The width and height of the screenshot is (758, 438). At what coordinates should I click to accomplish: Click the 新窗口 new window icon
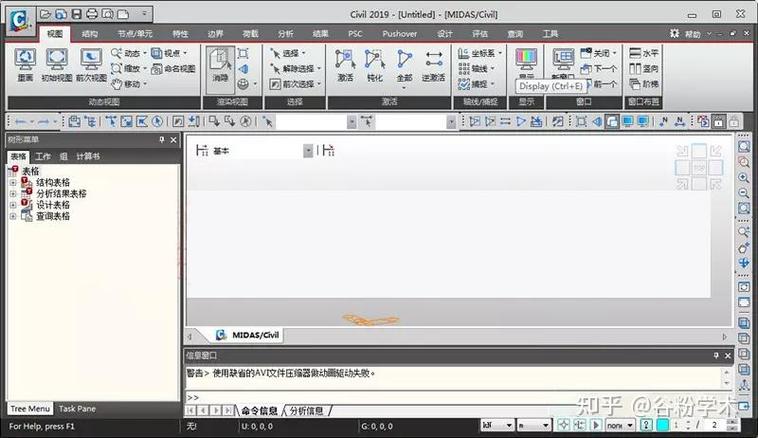coord(563,60)
